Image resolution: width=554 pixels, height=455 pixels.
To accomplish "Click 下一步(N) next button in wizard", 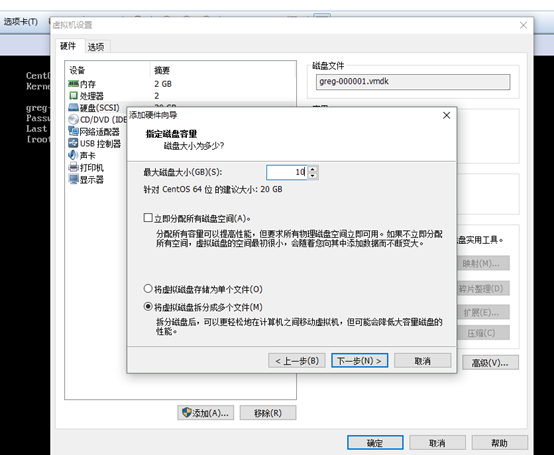I will click(x=359, y=361).
